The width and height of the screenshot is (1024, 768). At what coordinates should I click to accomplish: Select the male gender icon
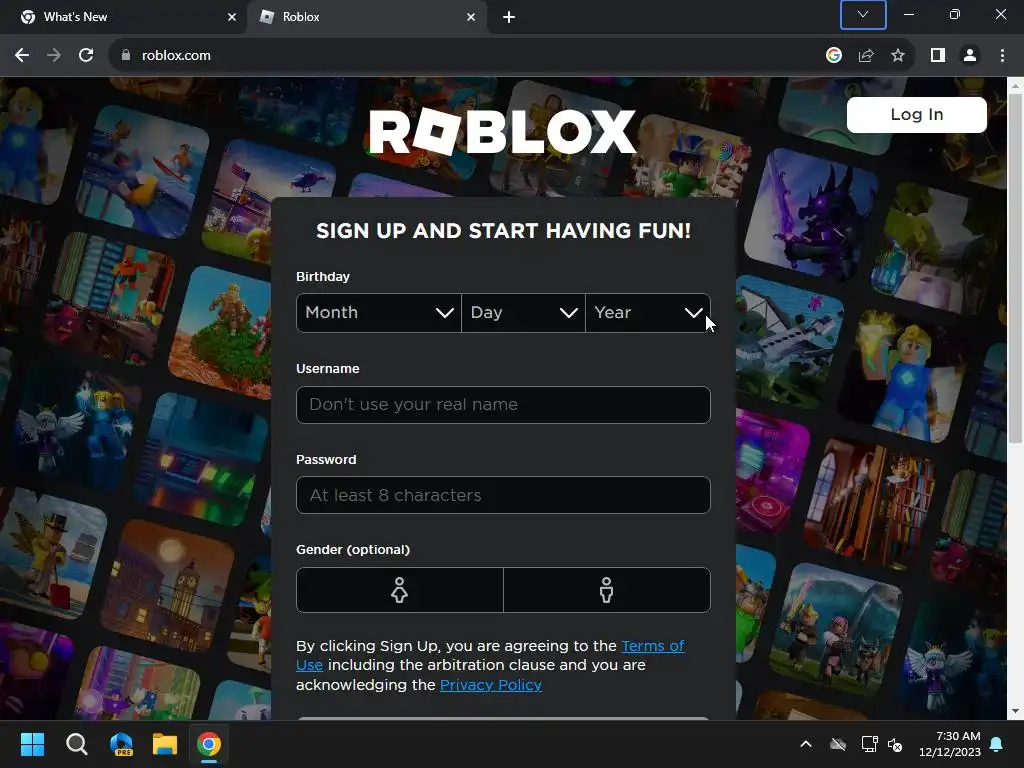point(607,590)
